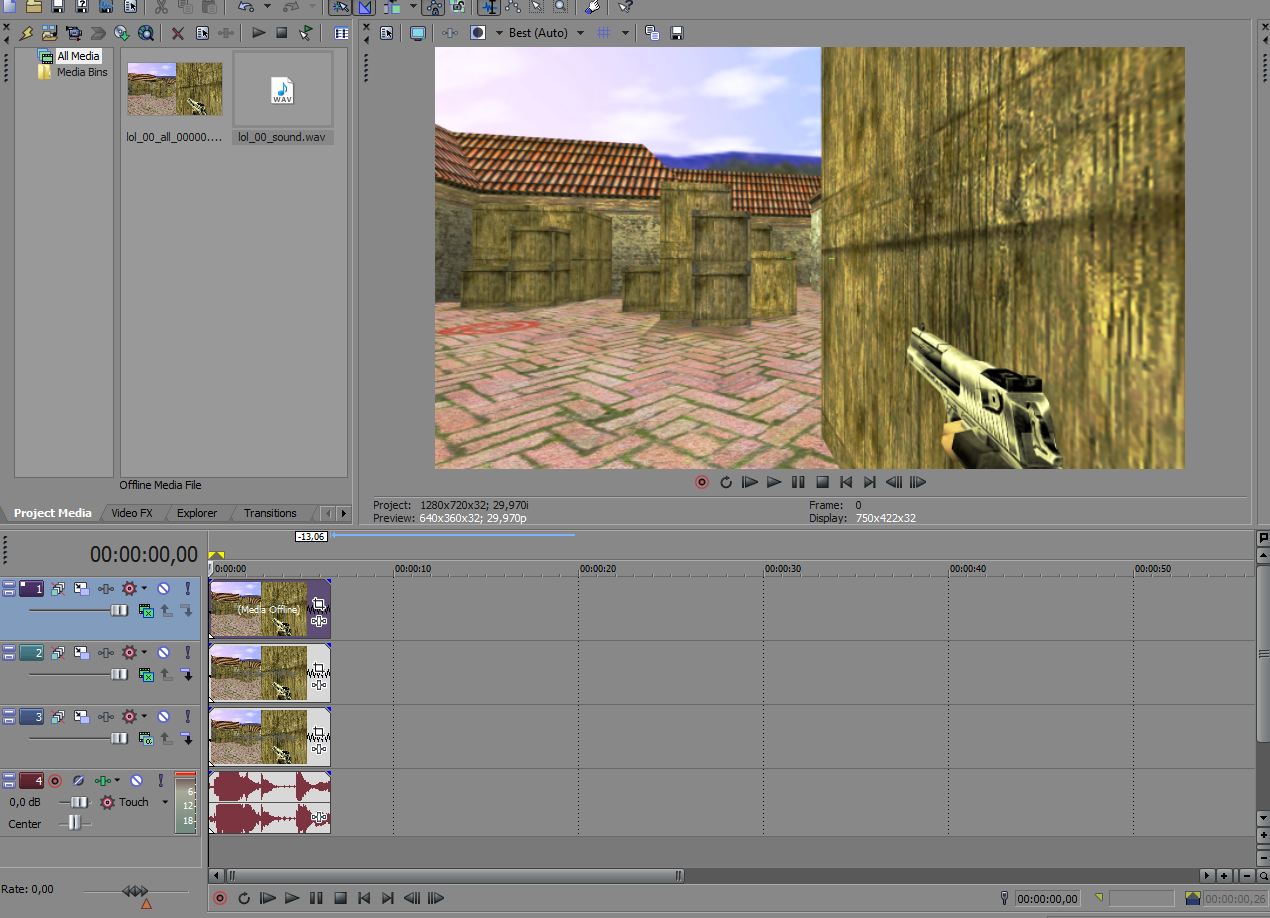Toggle Auto Preview in Project Media toolbar
The image size is (1270, 918).
306,33
